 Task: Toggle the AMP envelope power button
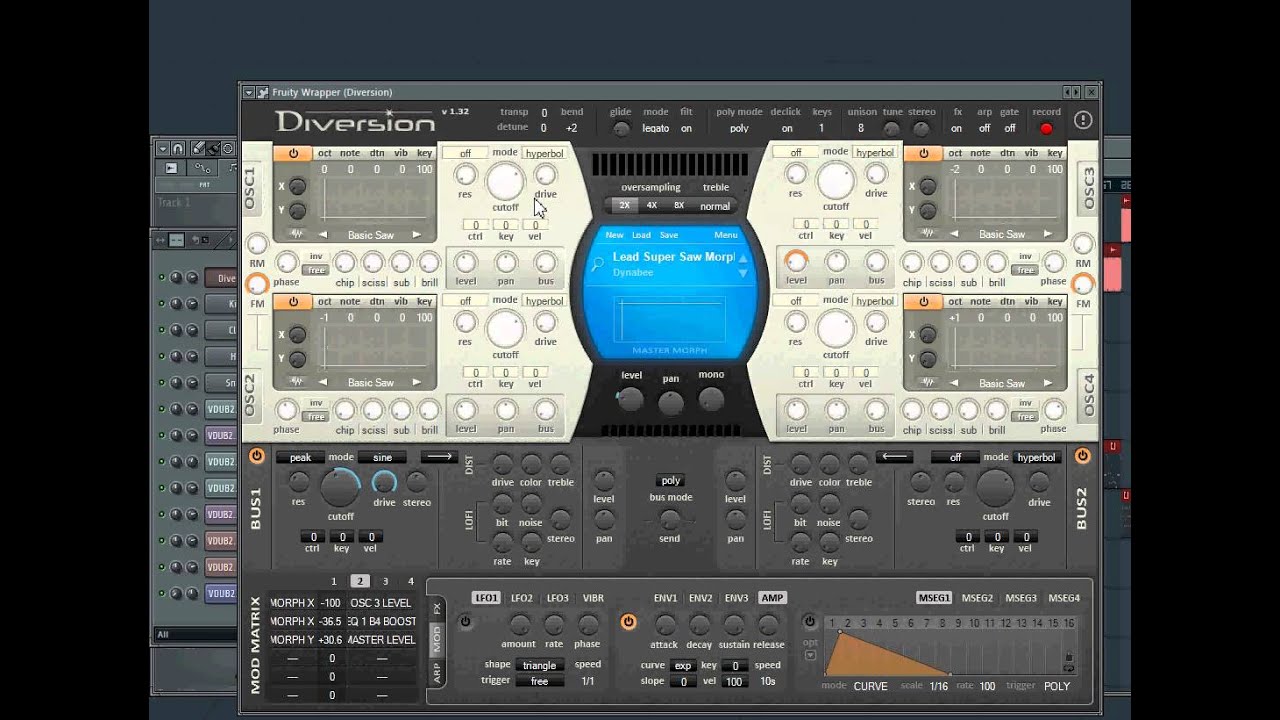click(x=628, y=622)
